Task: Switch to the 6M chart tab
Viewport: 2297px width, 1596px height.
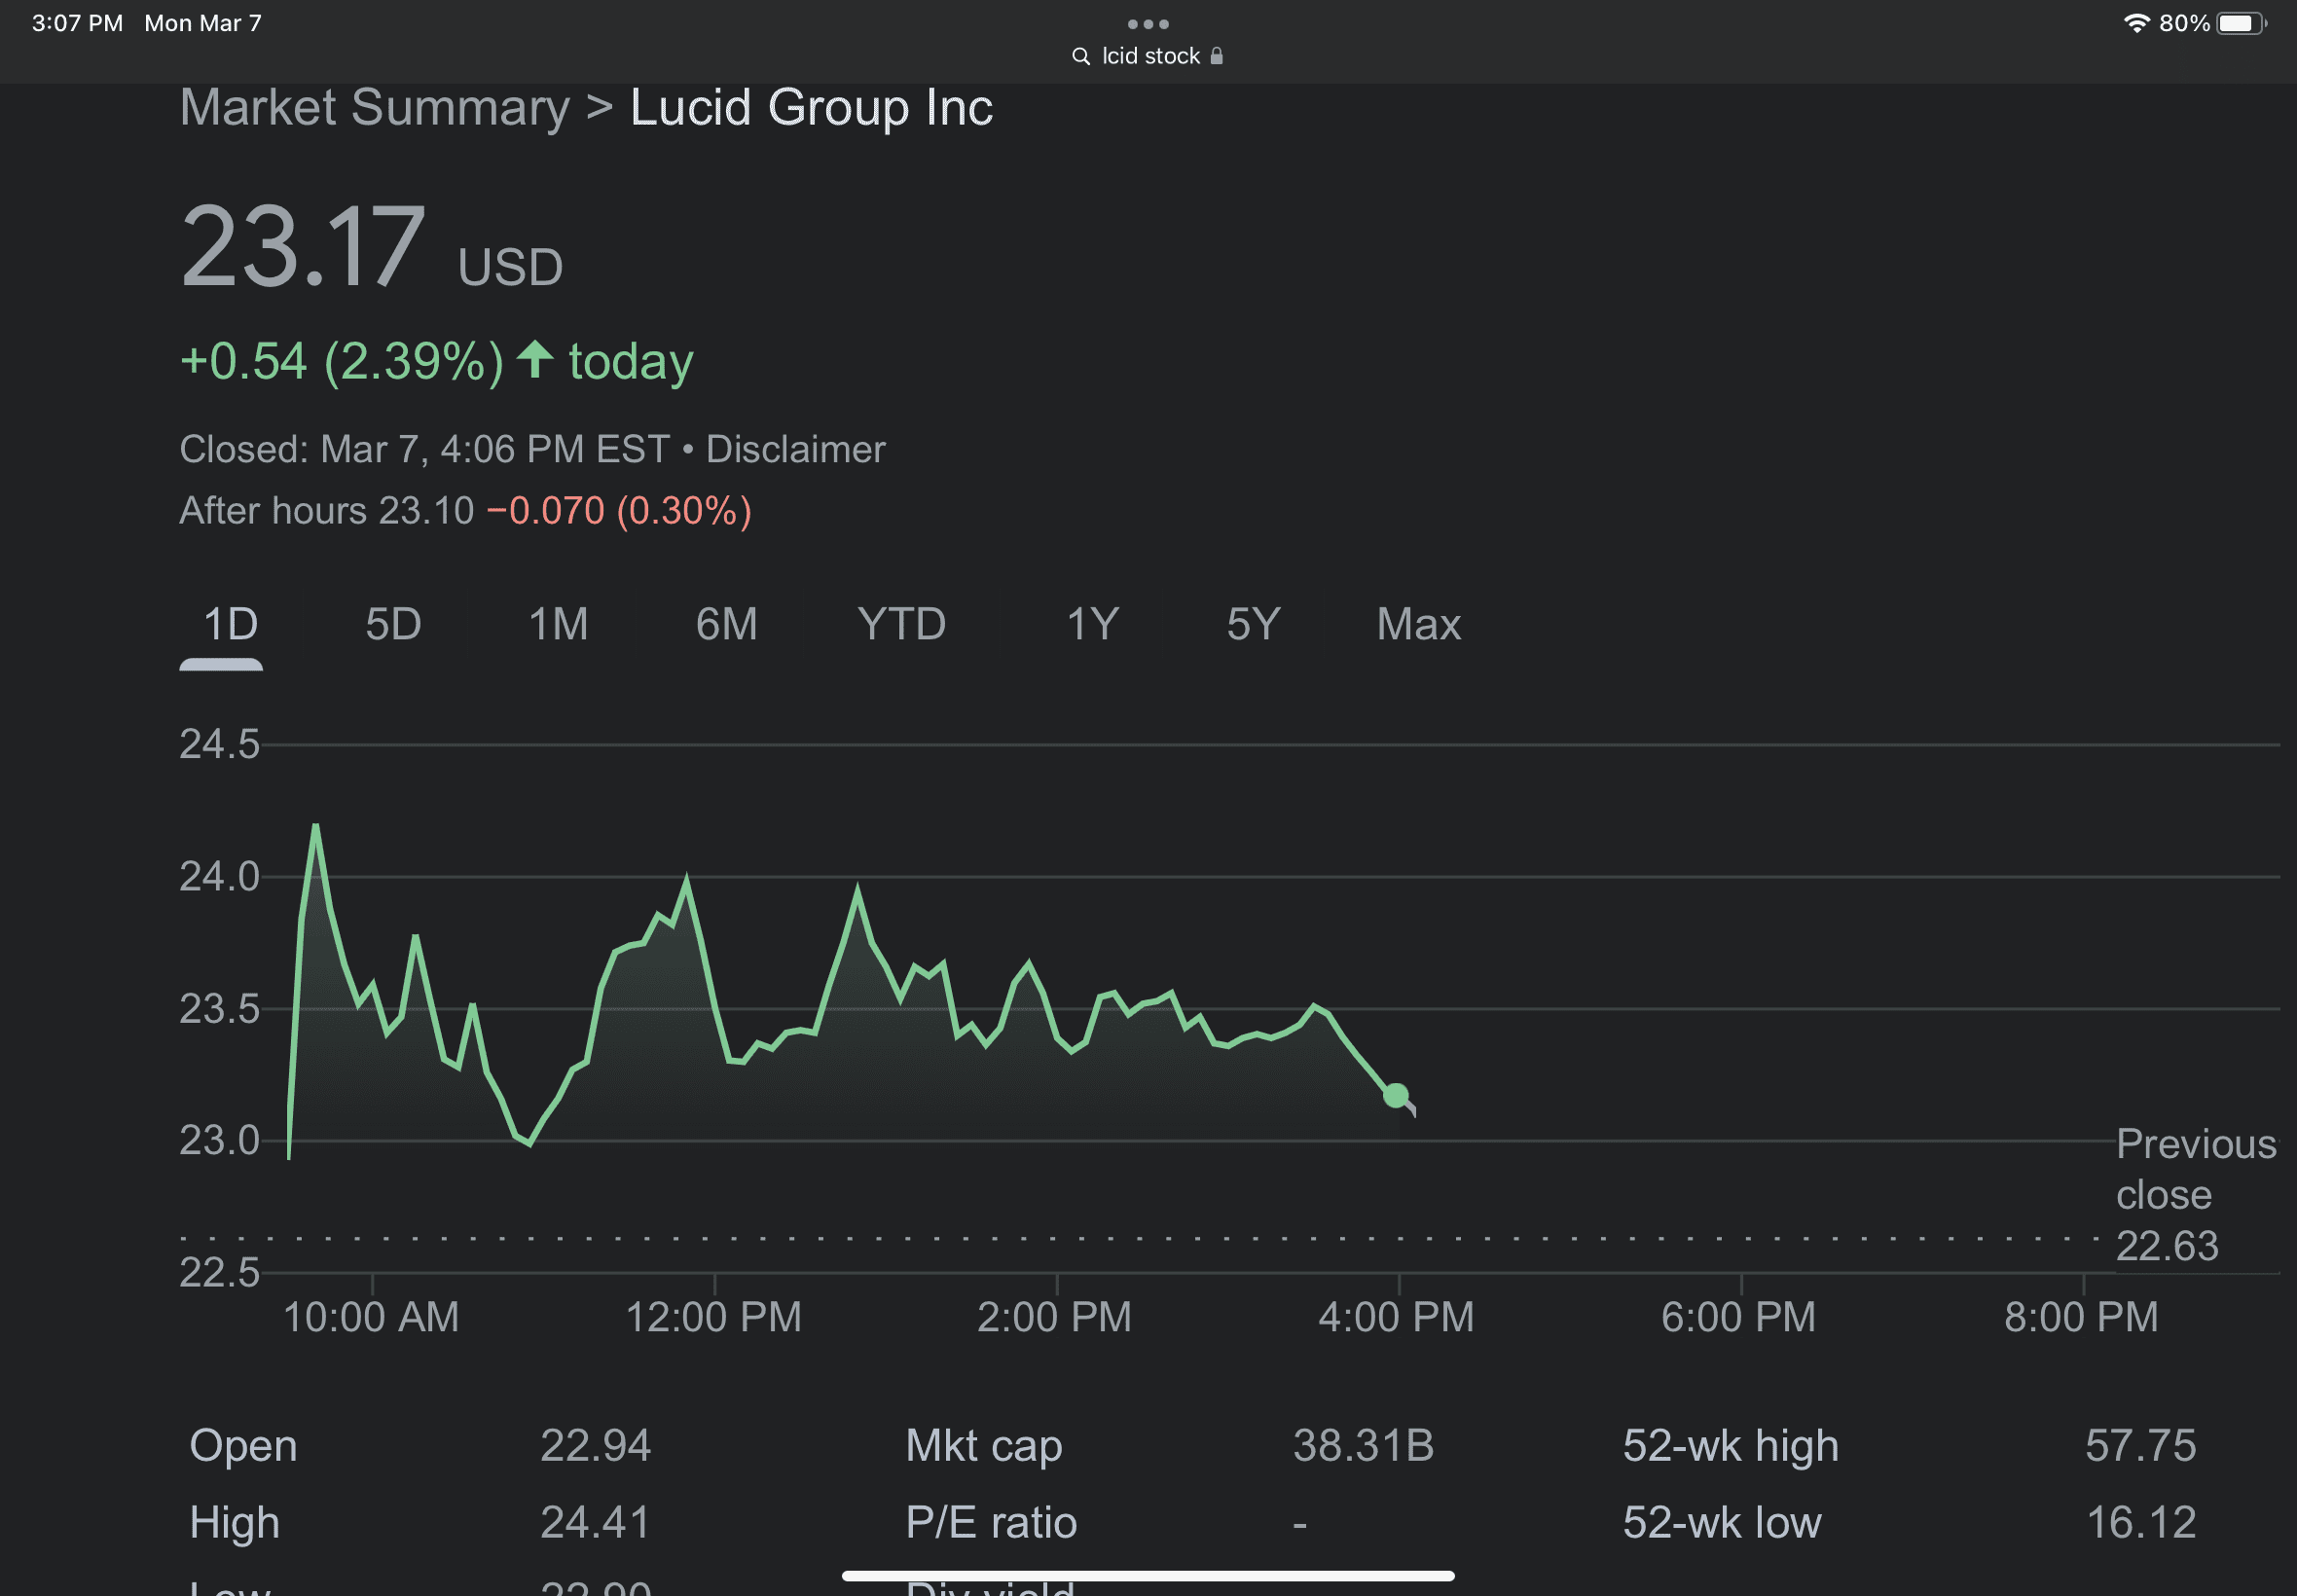Action: coord(726,625)
